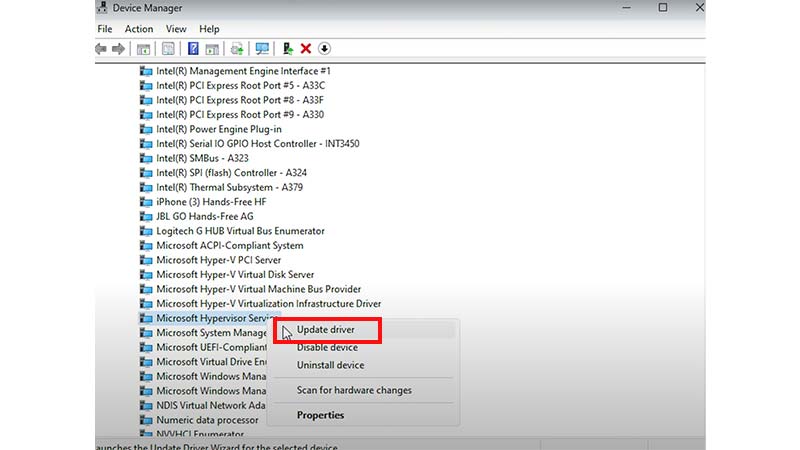Screen dimensions: 800x450
Task: Toggle the Show/Hide Action Pane toolbar icon
Action: (212, 49)
